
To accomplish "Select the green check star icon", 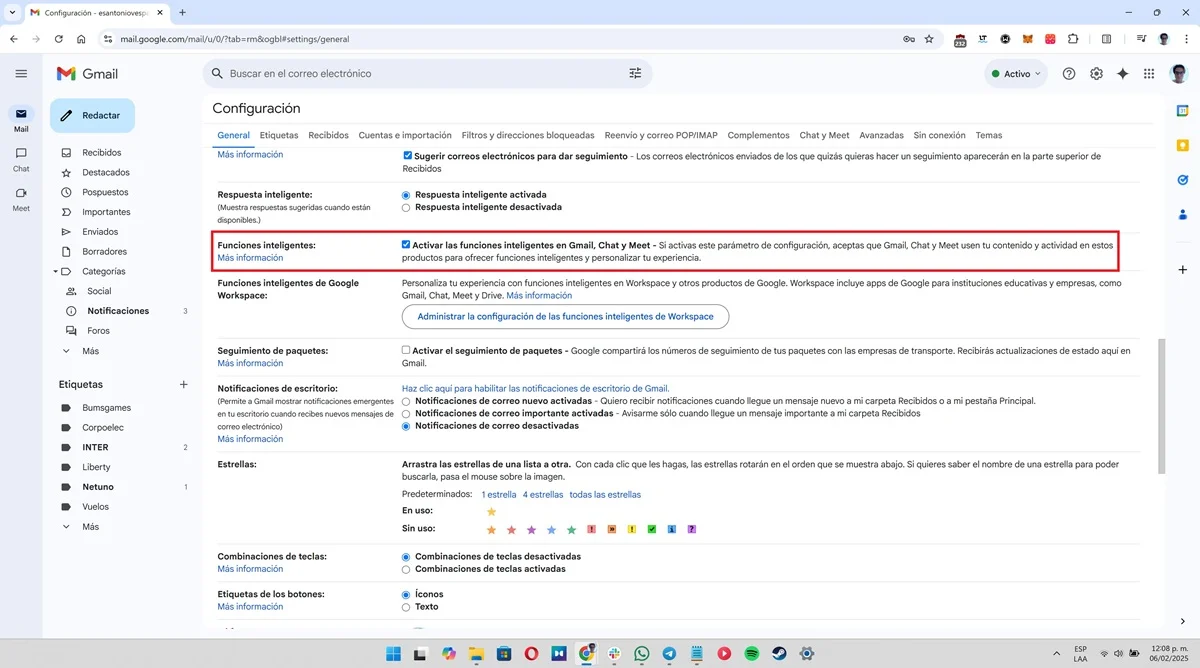I will (652, 529).
